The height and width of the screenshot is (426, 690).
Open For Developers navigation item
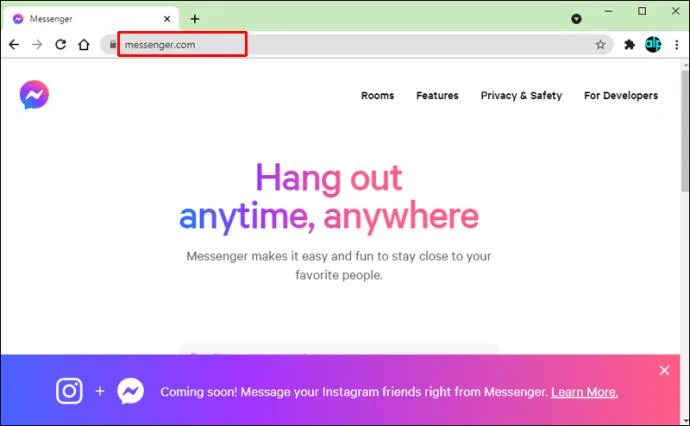coord(621,95)
